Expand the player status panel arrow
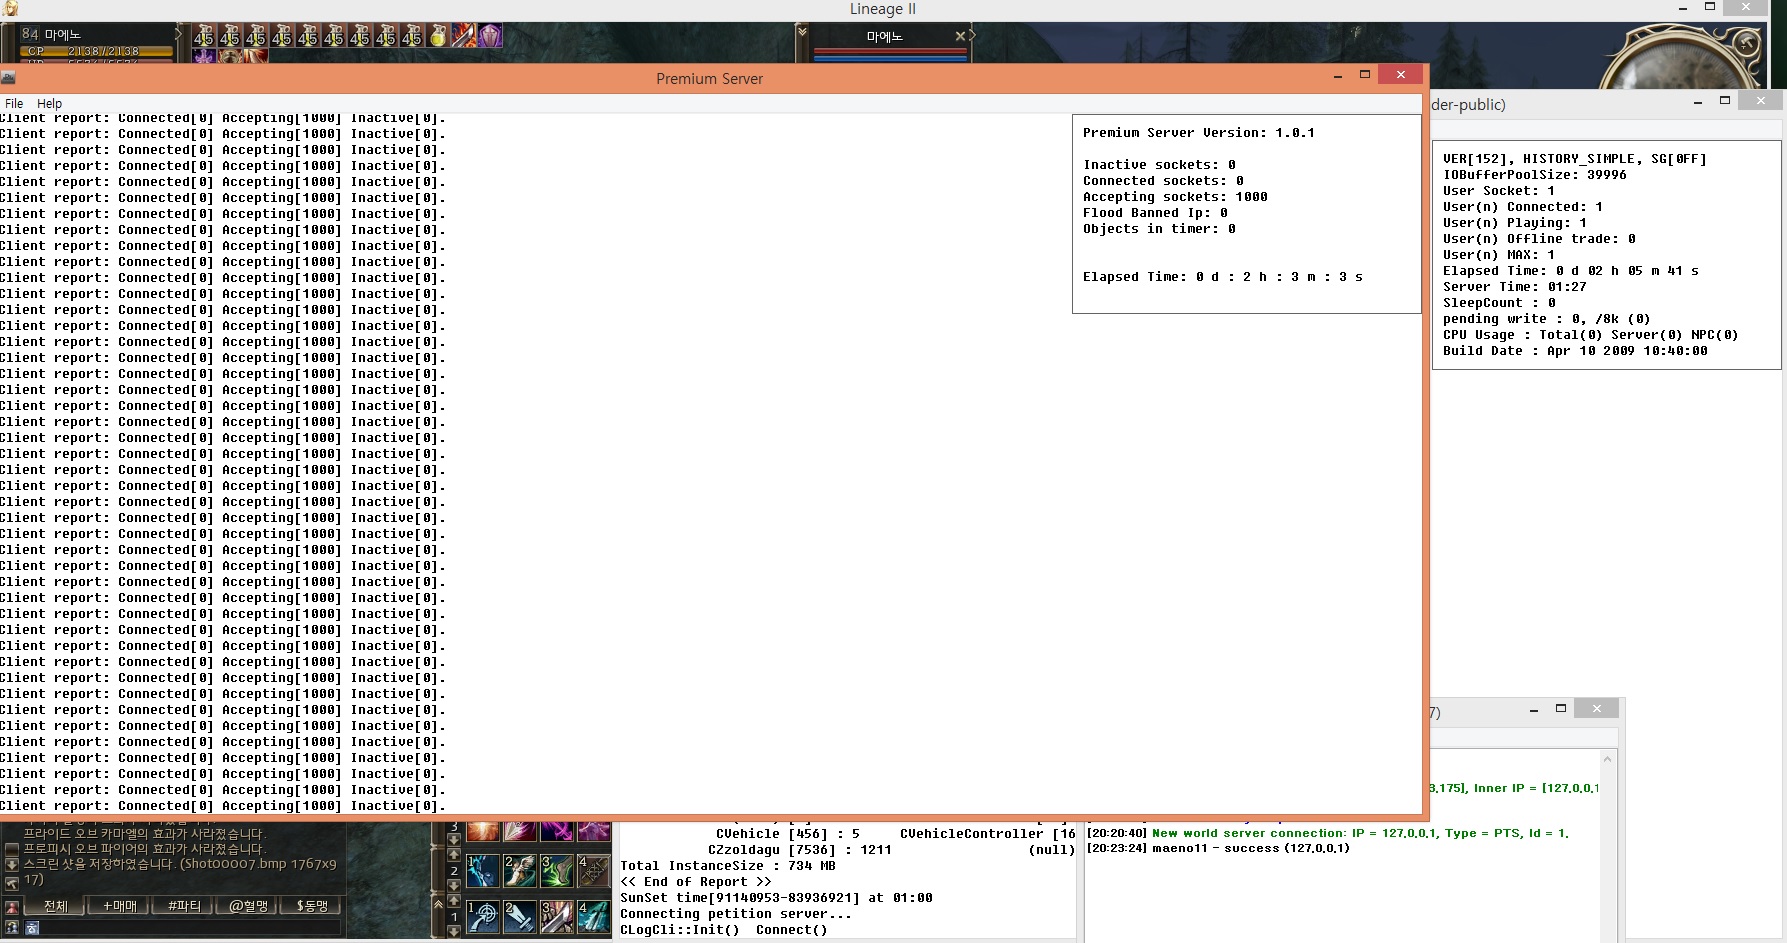The image size is (1787, 943). [179, 35]
